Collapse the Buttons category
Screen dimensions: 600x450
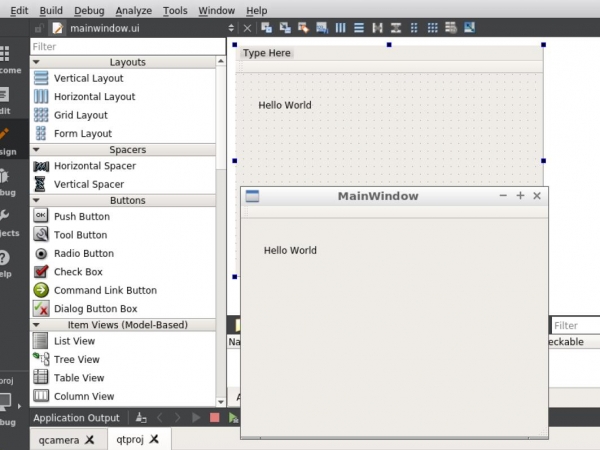tap(37, 201)
